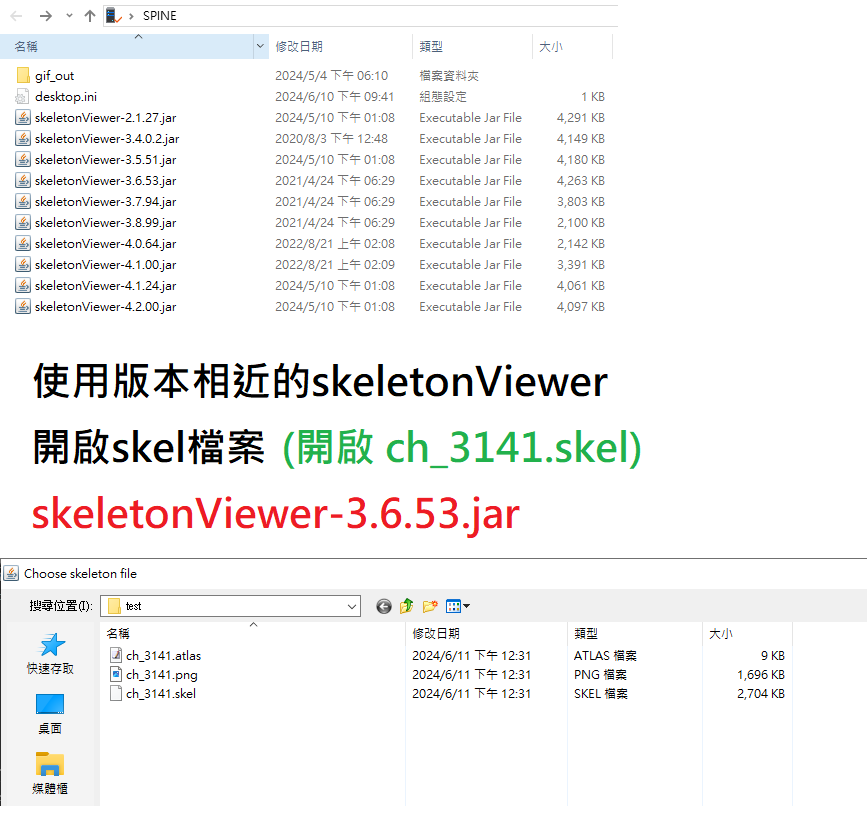Click the 3,803 KB size cell
This screenshot has height=828, width=867.
coord(581,201)
